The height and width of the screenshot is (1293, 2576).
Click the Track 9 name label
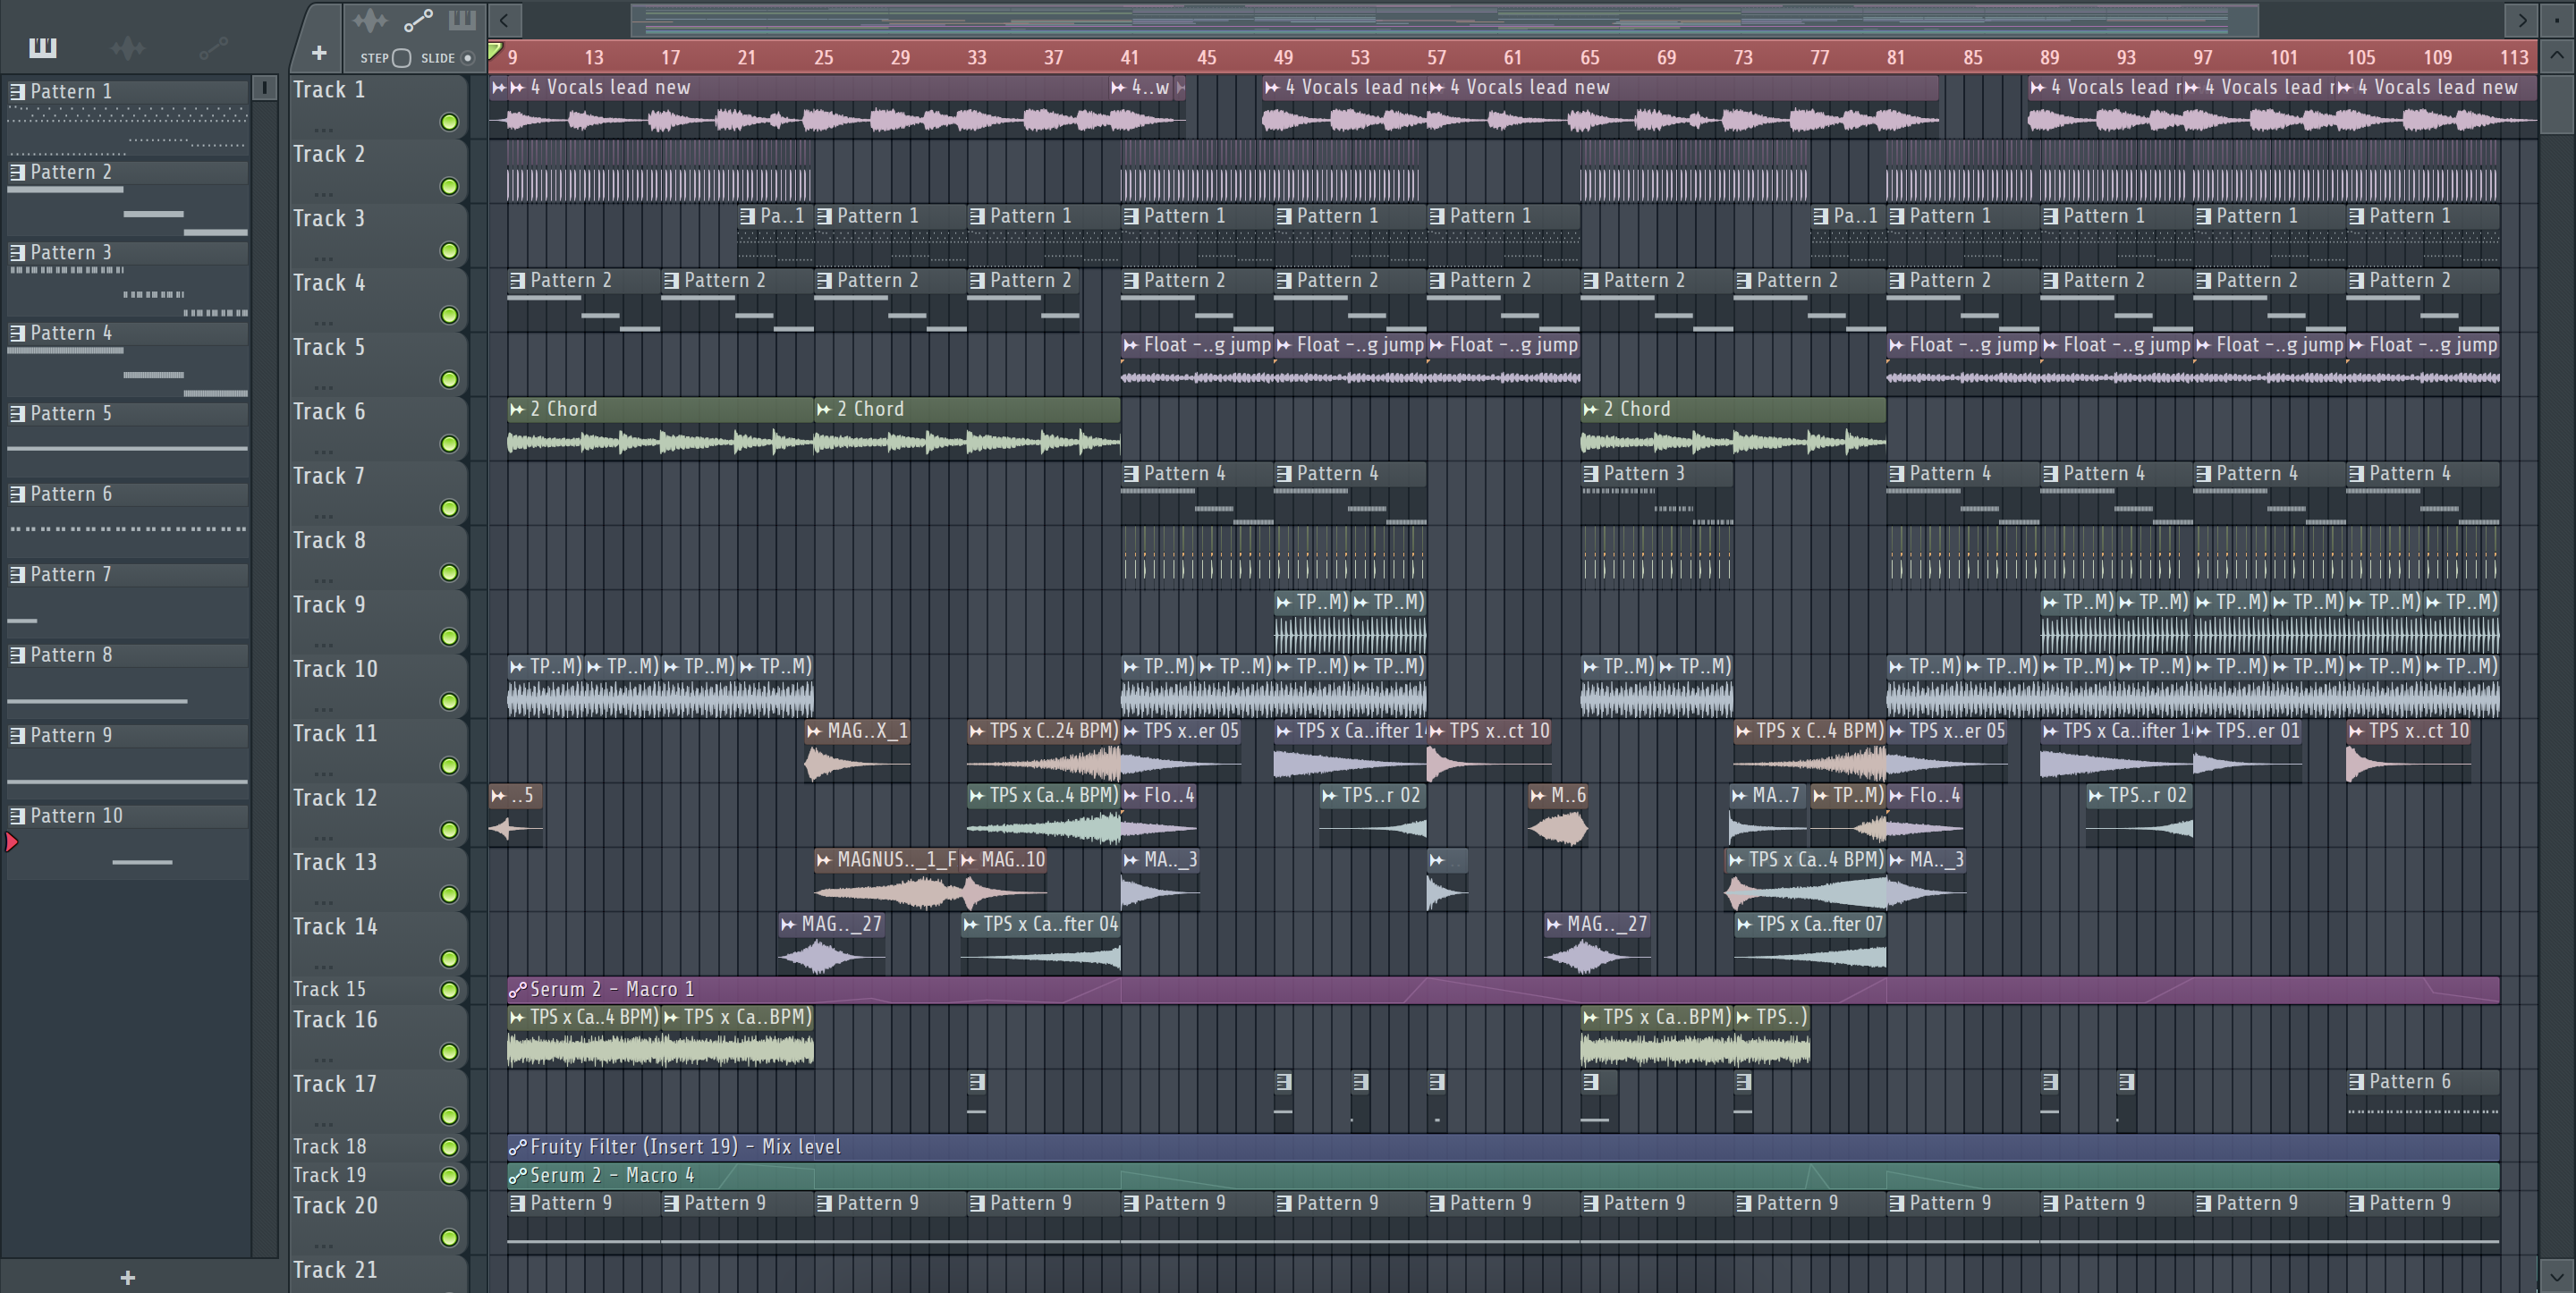click(x=329, y=604)
